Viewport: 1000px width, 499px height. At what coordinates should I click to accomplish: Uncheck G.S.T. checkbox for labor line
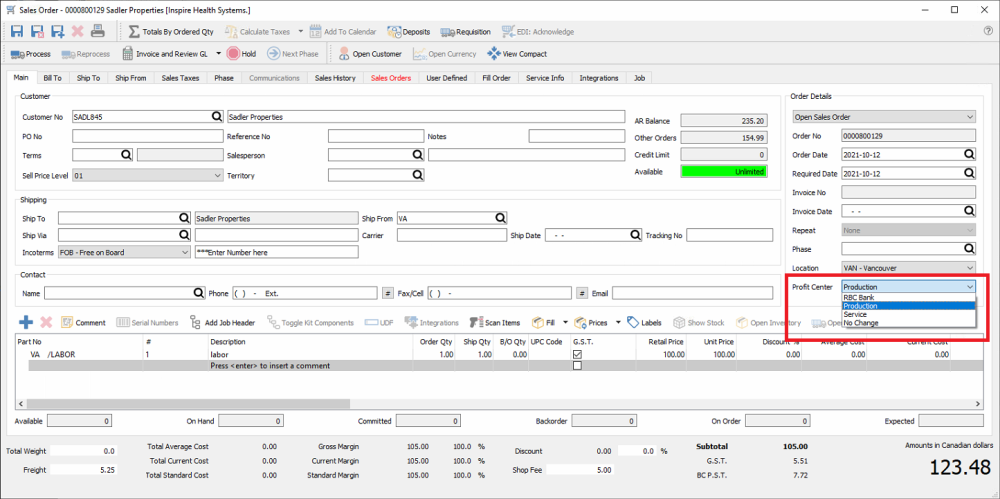pos(577,354)
